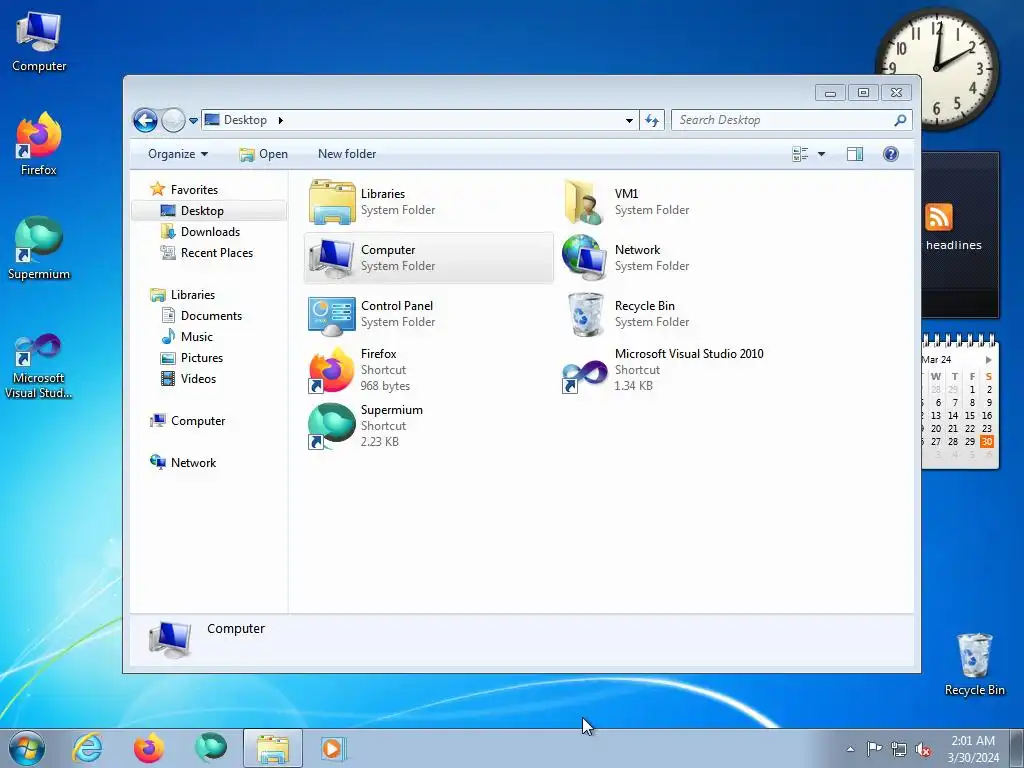The width and height of the screenshot is (1024, 768).
Task: Select Music library in navigation pane
Action: tap(196, 336)
